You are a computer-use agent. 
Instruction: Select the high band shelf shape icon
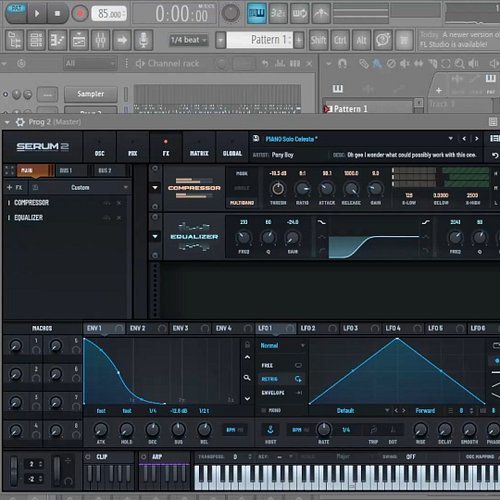(x=426, y=222)
